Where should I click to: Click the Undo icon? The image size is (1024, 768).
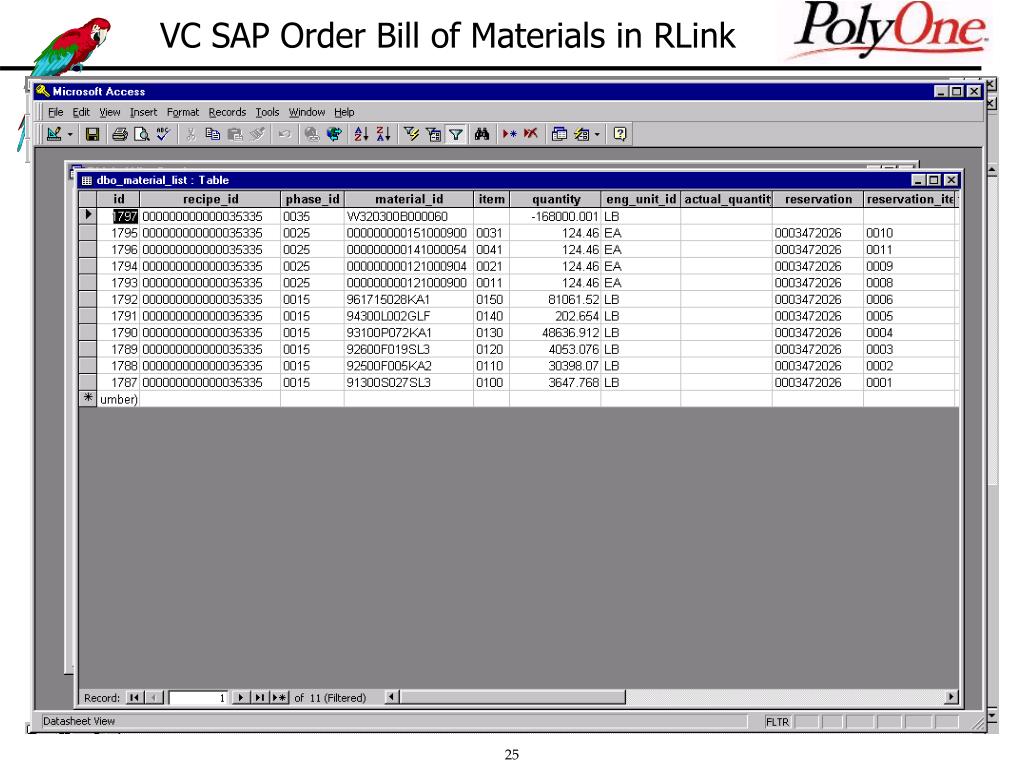(284, 135)
